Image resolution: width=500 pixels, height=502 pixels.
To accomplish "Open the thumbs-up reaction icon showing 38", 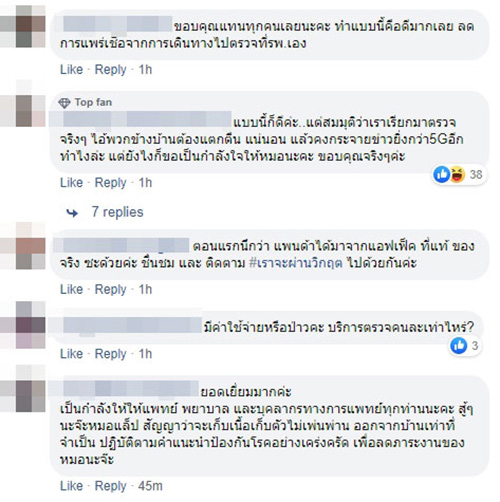I will click(442, 174).
